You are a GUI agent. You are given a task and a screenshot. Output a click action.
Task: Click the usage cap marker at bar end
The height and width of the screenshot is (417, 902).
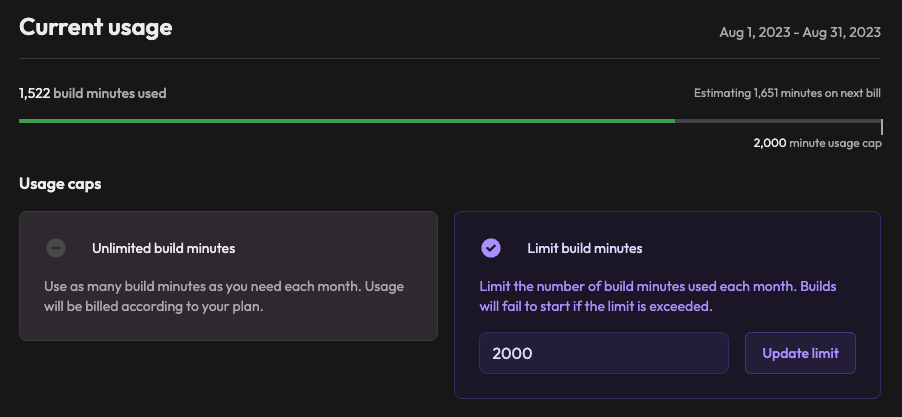pos(881,125)
